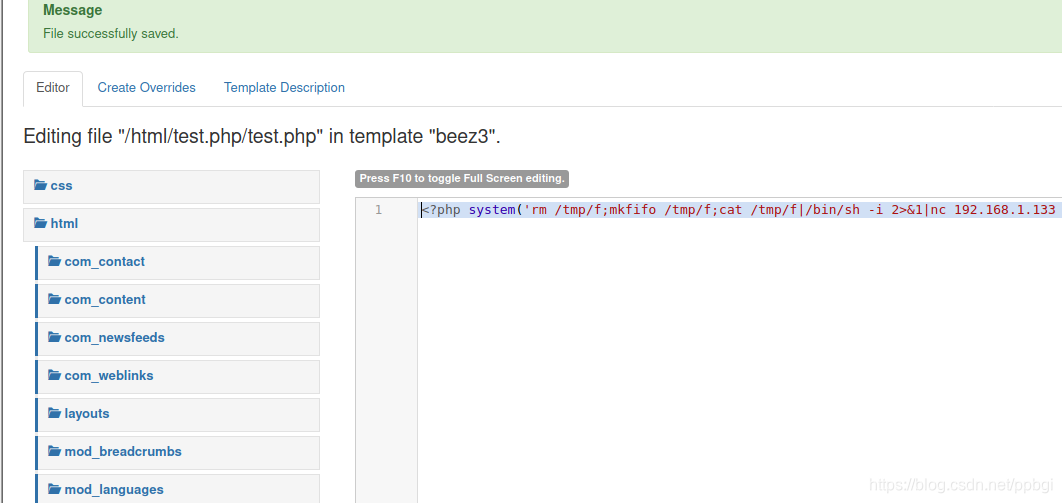
Task: Open the com_contact folder label
Action: (105, 261)
